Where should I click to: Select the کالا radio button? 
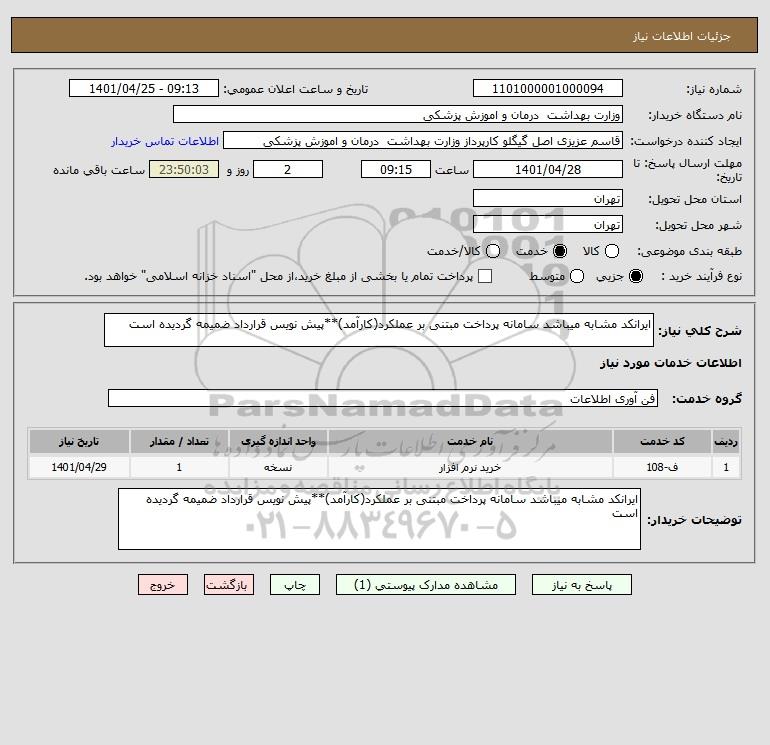click(x=611, y=251)
